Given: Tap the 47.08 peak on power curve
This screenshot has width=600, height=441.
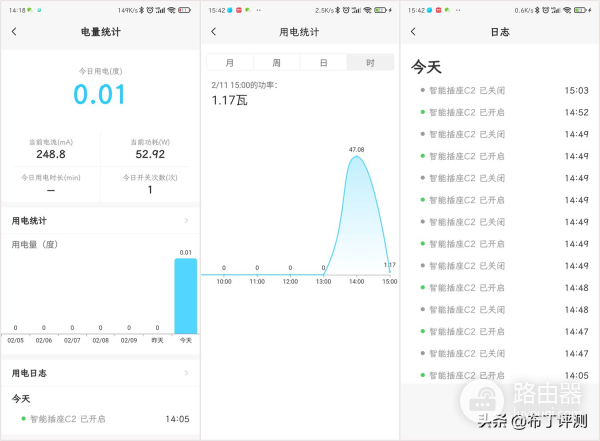Looking at the screenshot, I should tap(356, 156).
